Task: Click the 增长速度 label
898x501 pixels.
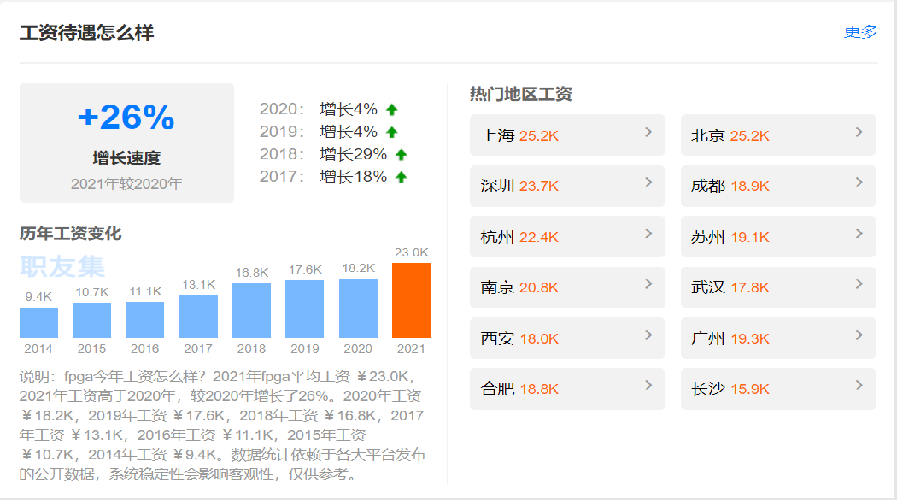Action: click(127, 158)
